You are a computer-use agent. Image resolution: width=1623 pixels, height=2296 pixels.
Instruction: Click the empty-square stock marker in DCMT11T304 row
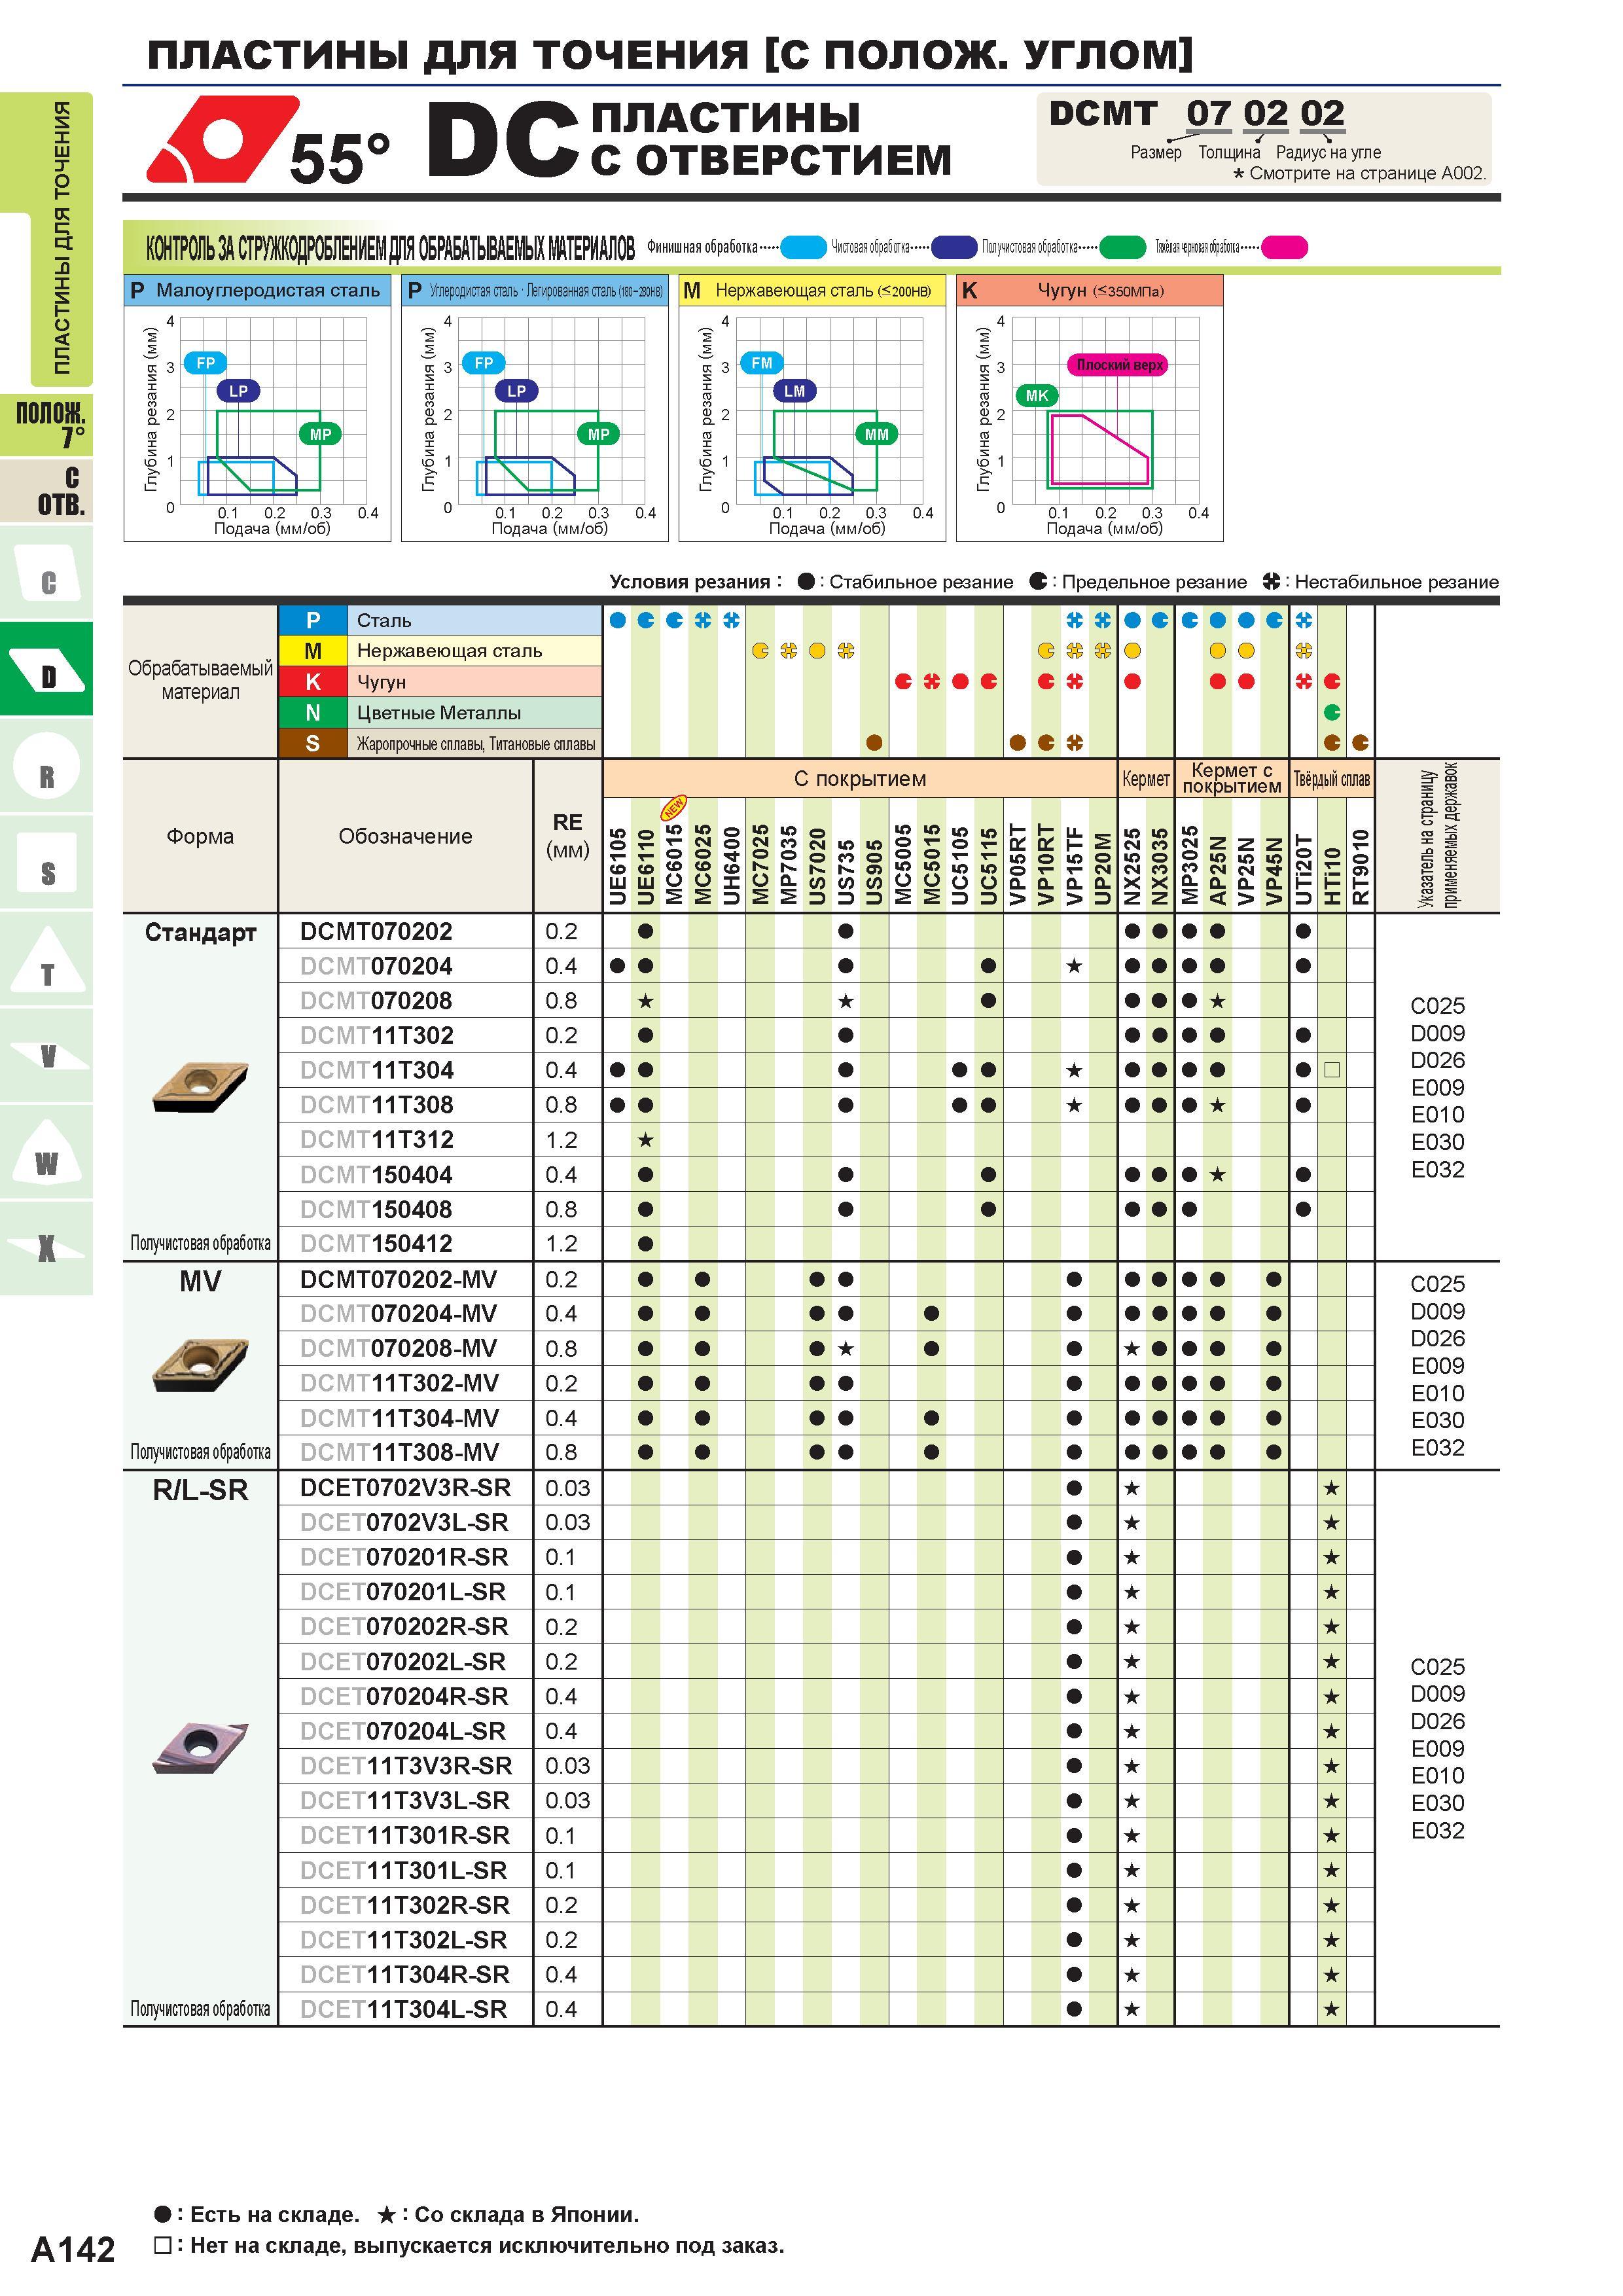pos(1331,1070)
